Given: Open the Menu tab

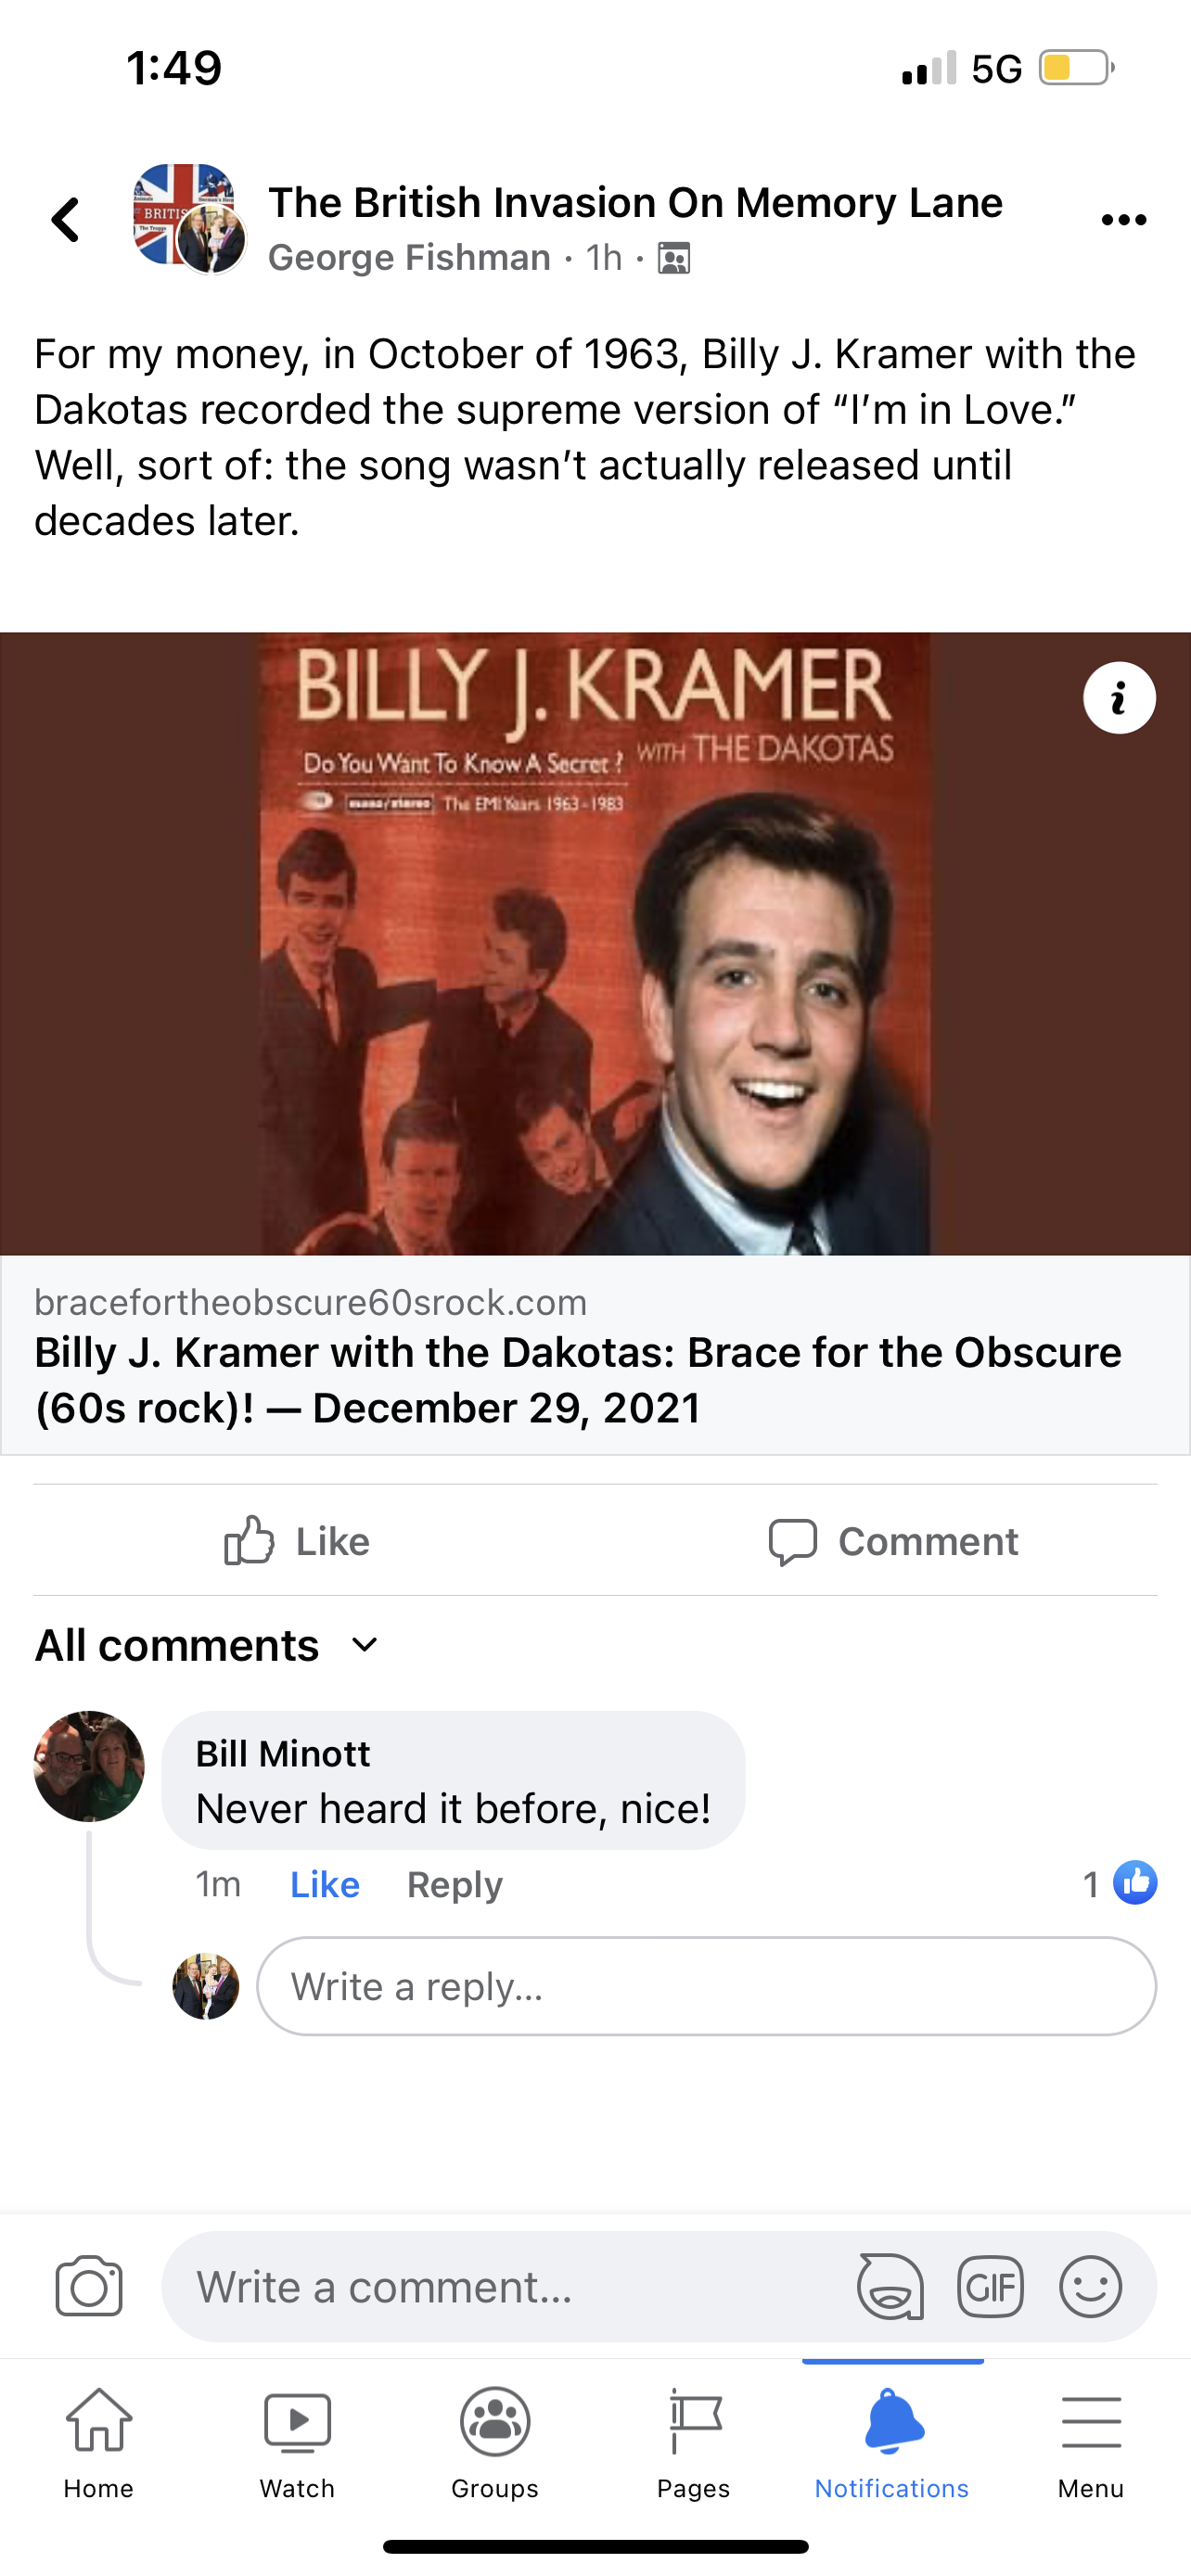Looking at the screenshot, I should [1090, 2441].
